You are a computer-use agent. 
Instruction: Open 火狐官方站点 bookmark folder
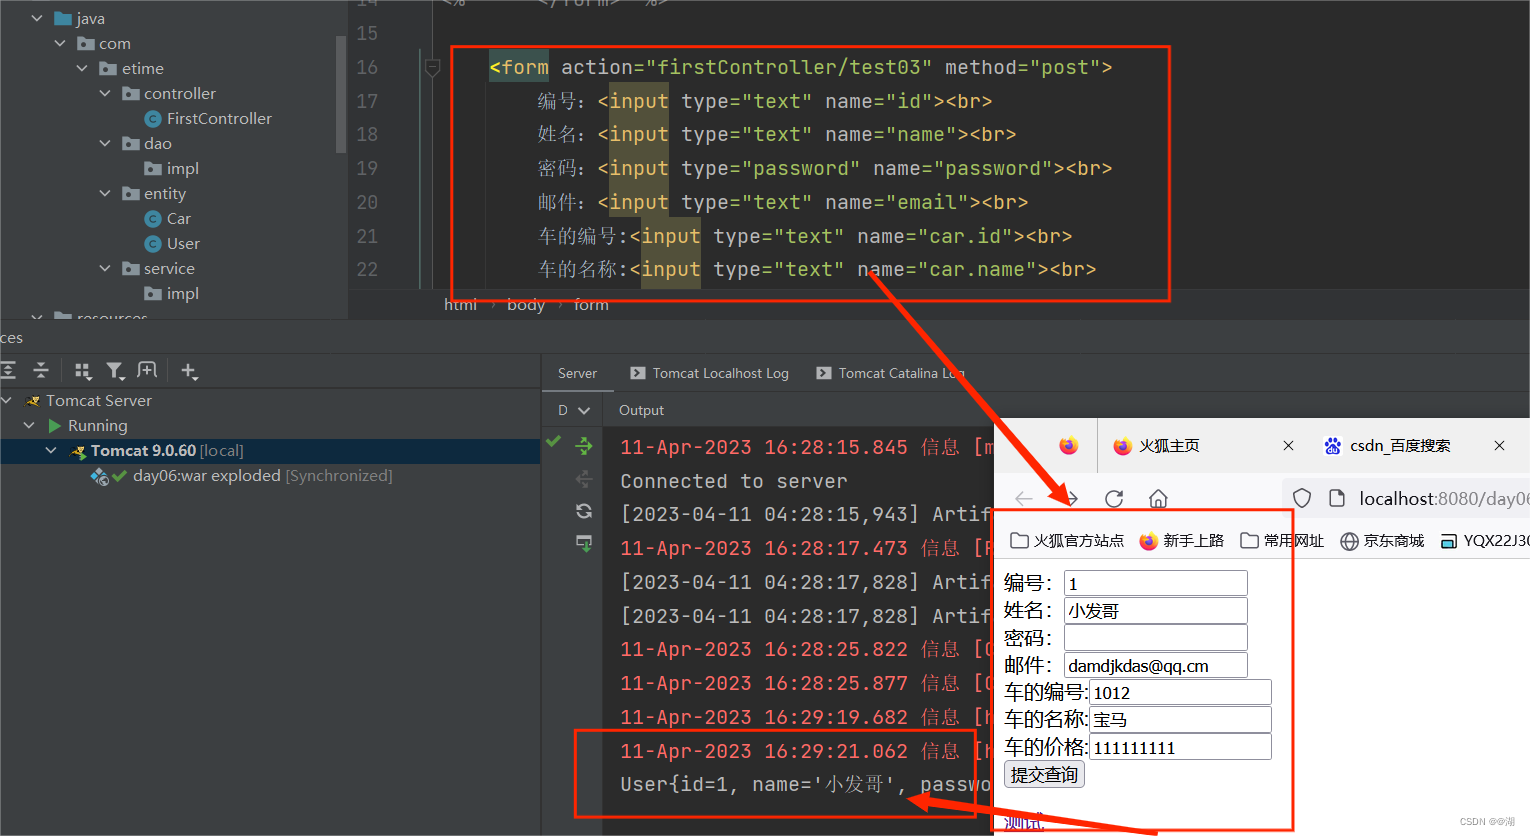click(1067, 541)
